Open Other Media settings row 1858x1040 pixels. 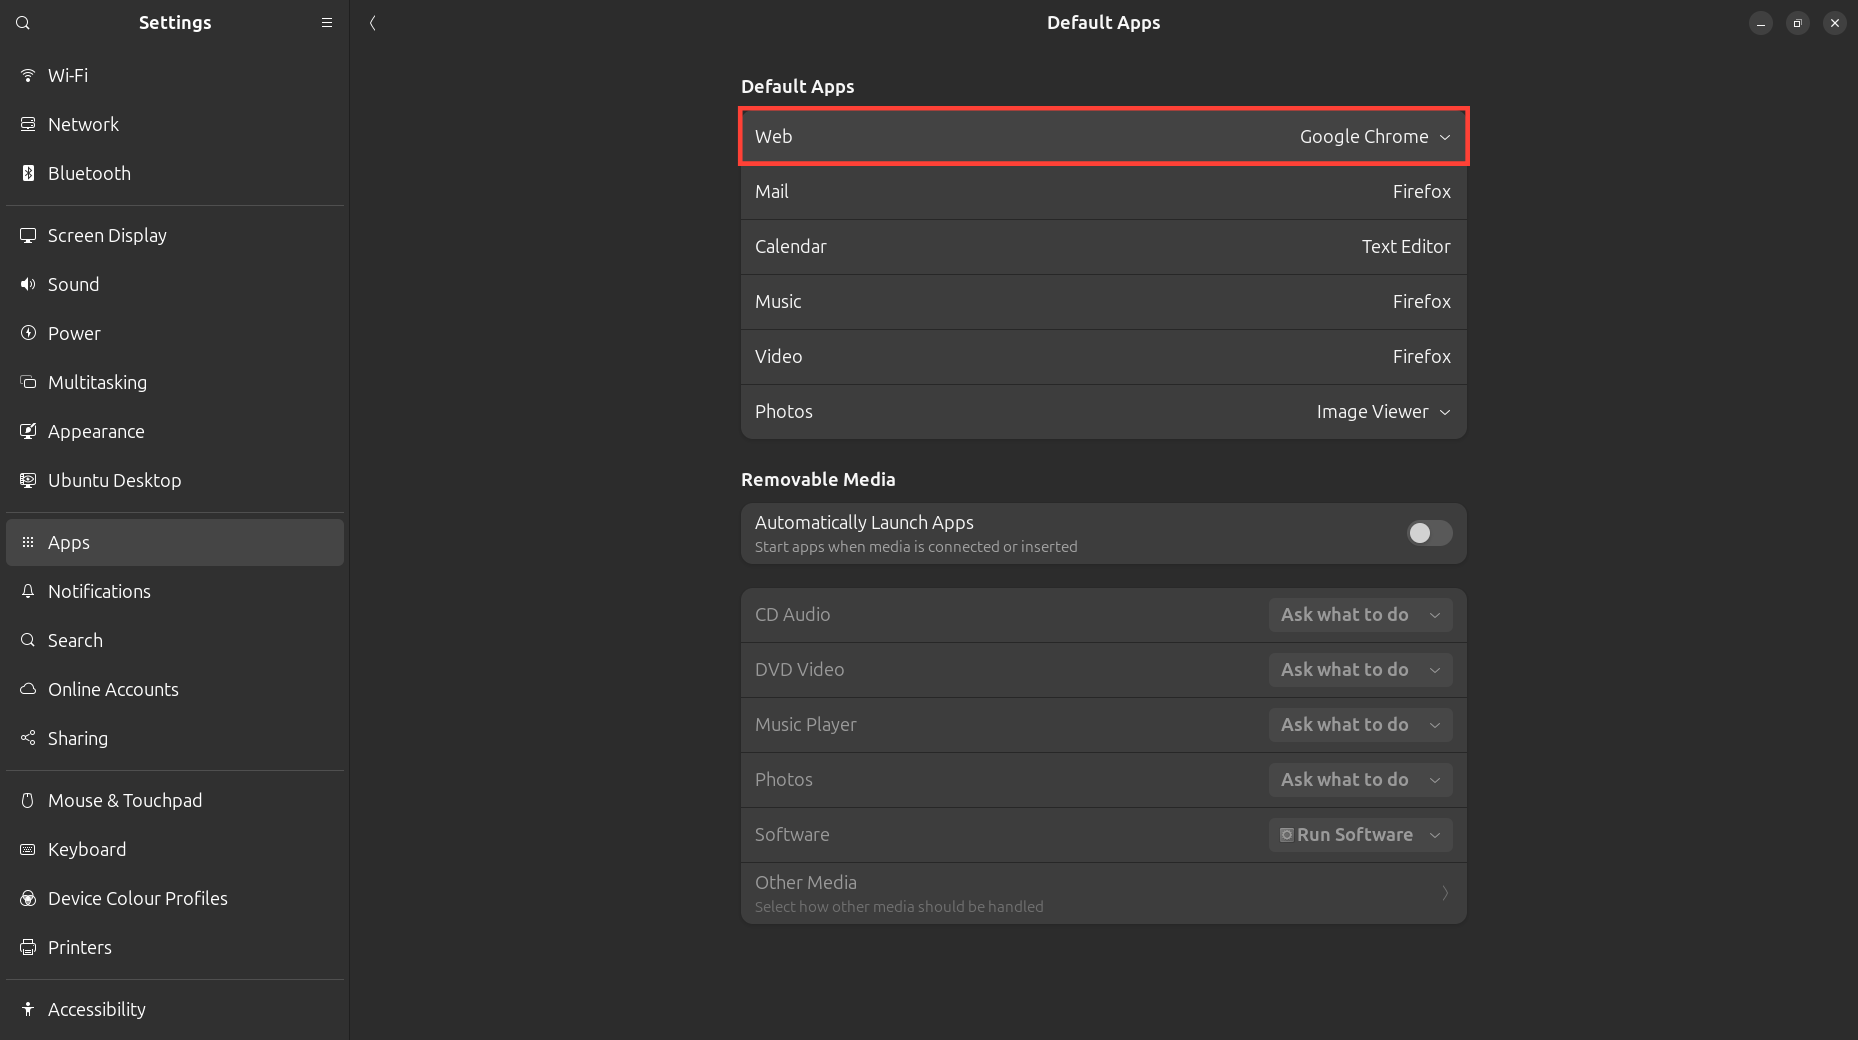pyautogui.click(x=1103, y=893)
